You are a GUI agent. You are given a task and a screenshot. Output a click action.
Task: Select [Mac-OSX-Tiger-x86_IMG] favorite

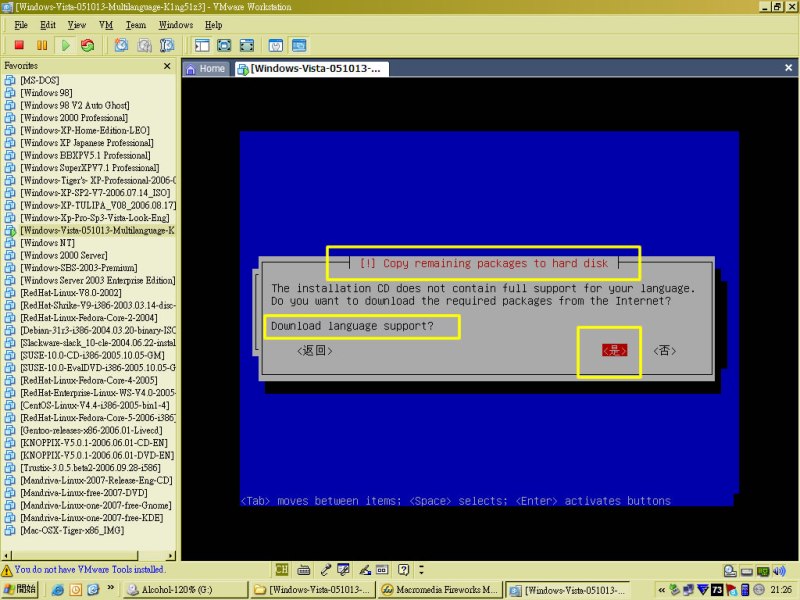coord(72,530)
